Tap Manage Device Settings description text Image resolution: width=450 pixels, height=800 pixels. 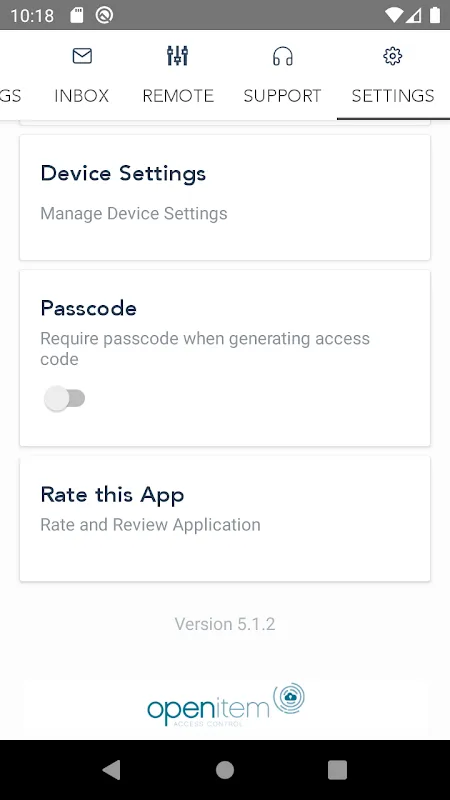point(134,213)
